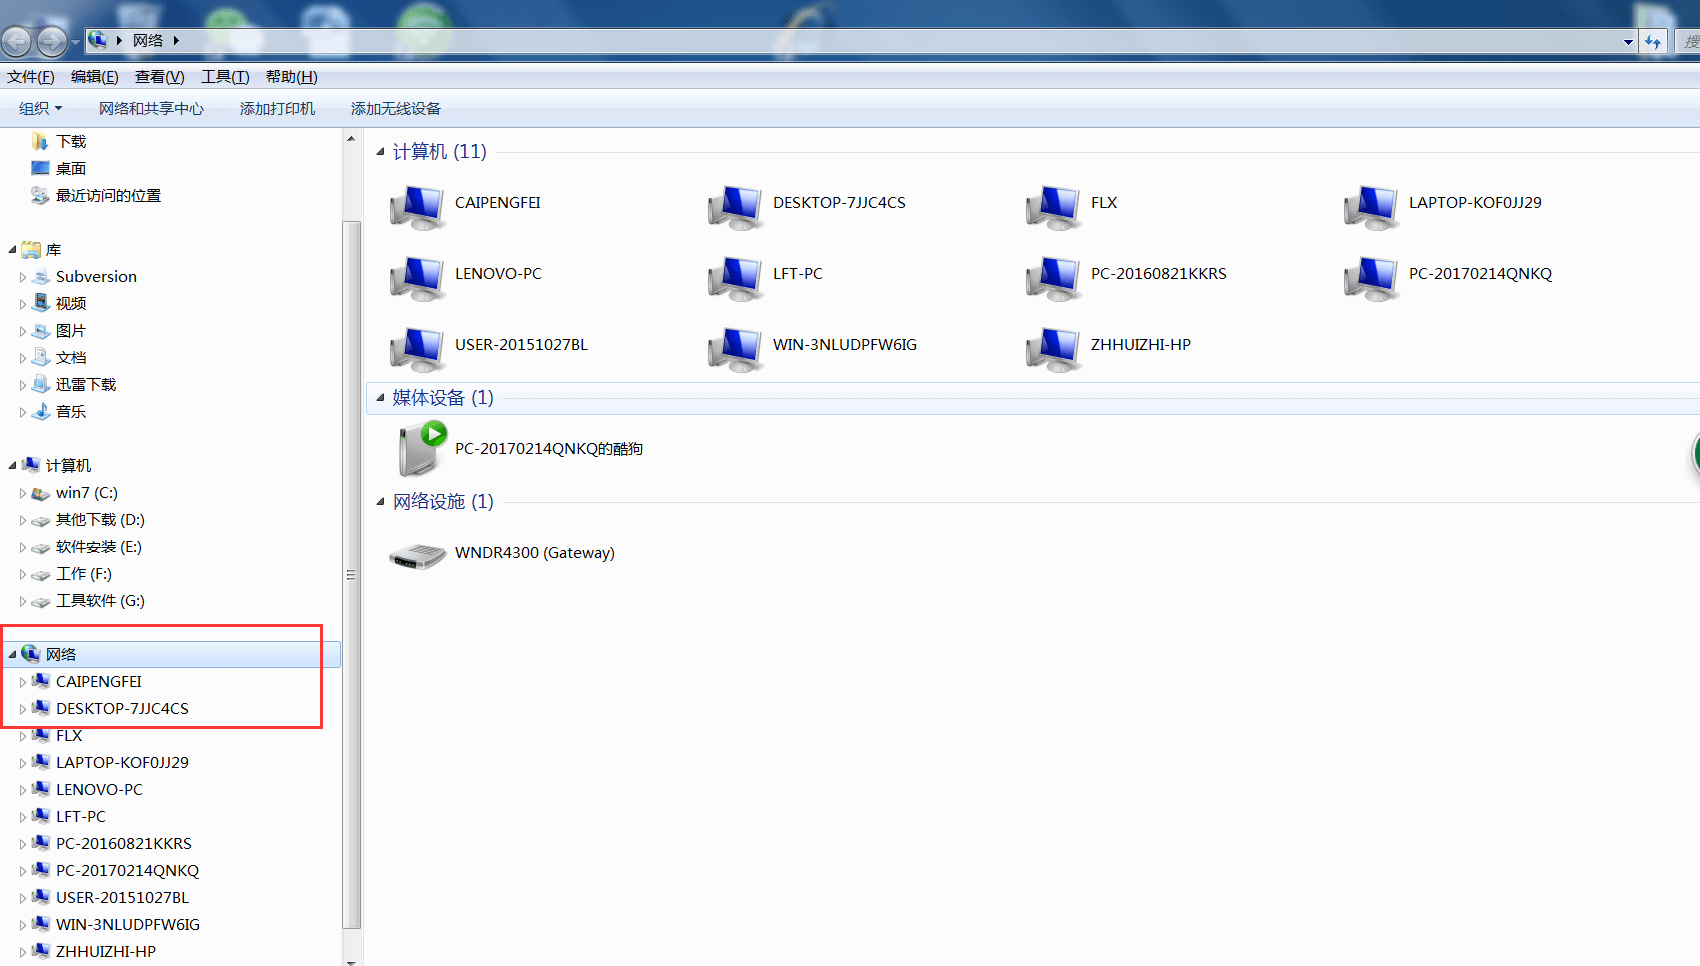The height and width of the screenshot is (966, 1700).
Task: Click the 网络和共享中心 button
Action: point(151,109)
